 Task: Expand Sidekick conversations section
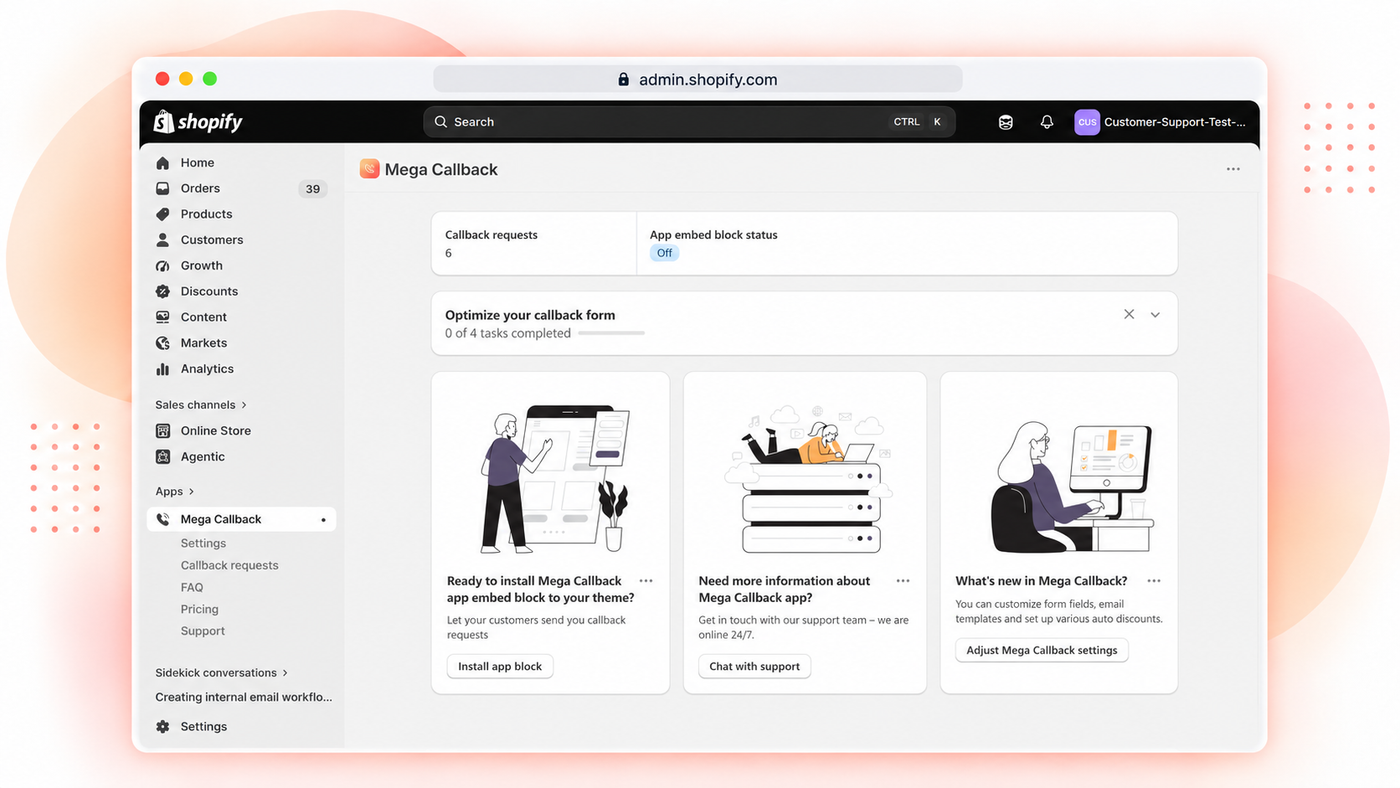pyautogui.click(x=221, y=673)
